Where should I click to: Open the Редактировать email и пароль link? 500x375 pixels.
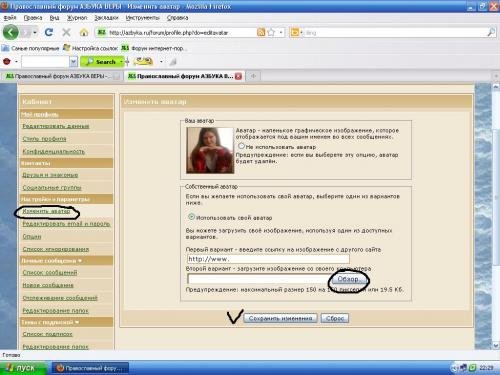point(66,224)
